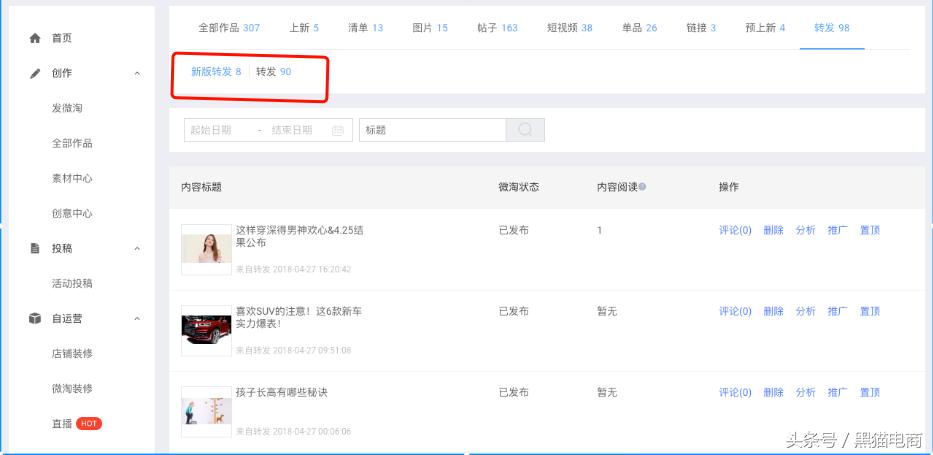The image size is (933, 455).
Task: Open 首页 in the sidebar
Action: click(x=62, y=38)
